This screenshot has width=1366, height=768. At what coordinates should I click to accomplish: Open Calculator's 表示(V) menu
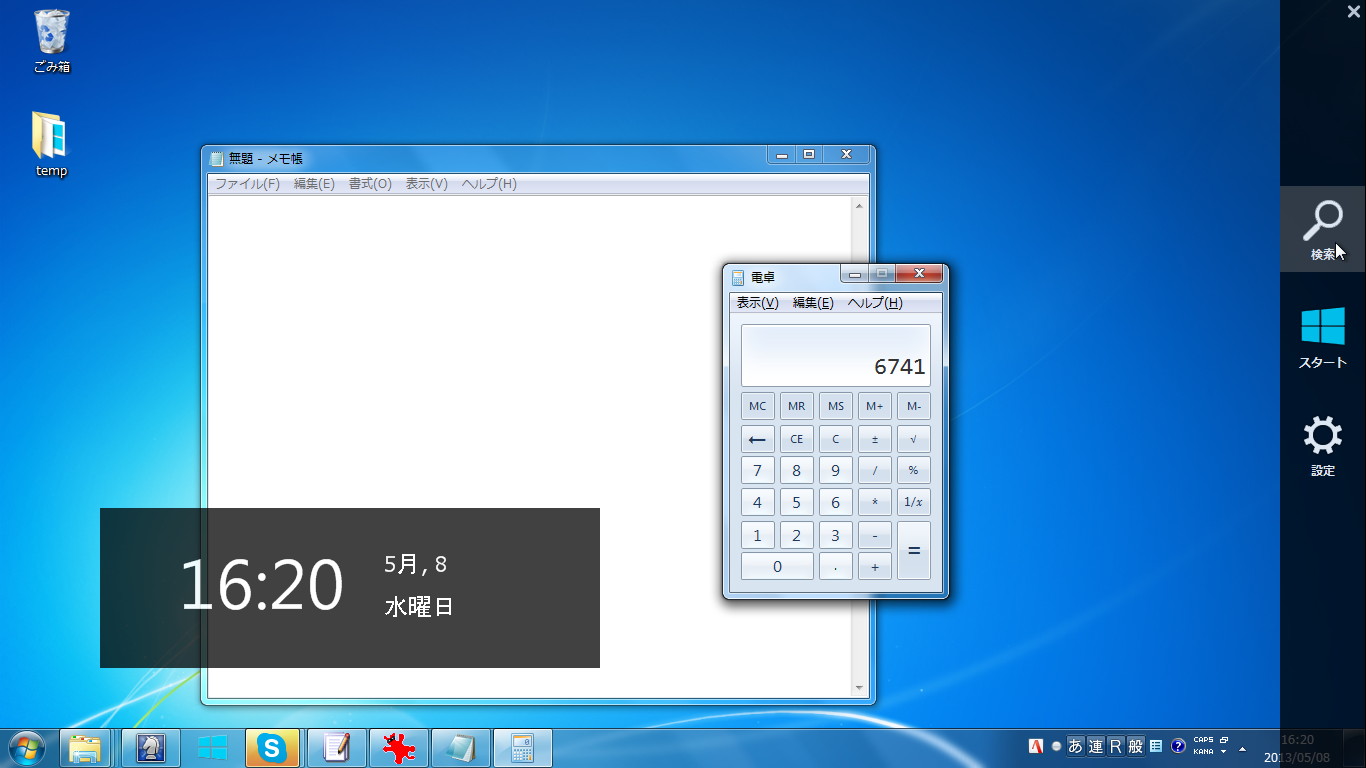coord(757,303)
